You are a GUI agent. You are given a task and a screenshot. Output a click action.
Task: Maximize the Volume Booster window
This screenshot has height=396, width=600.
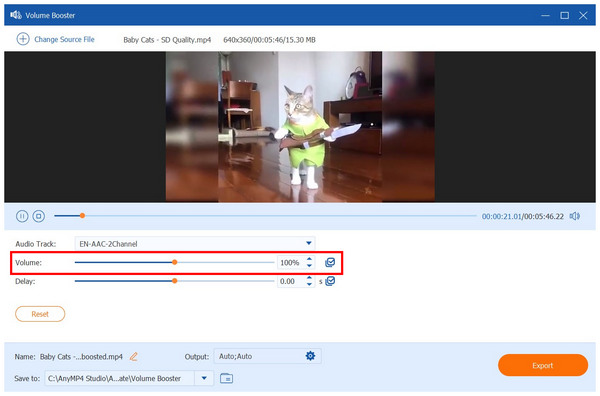tap(564, 15)
